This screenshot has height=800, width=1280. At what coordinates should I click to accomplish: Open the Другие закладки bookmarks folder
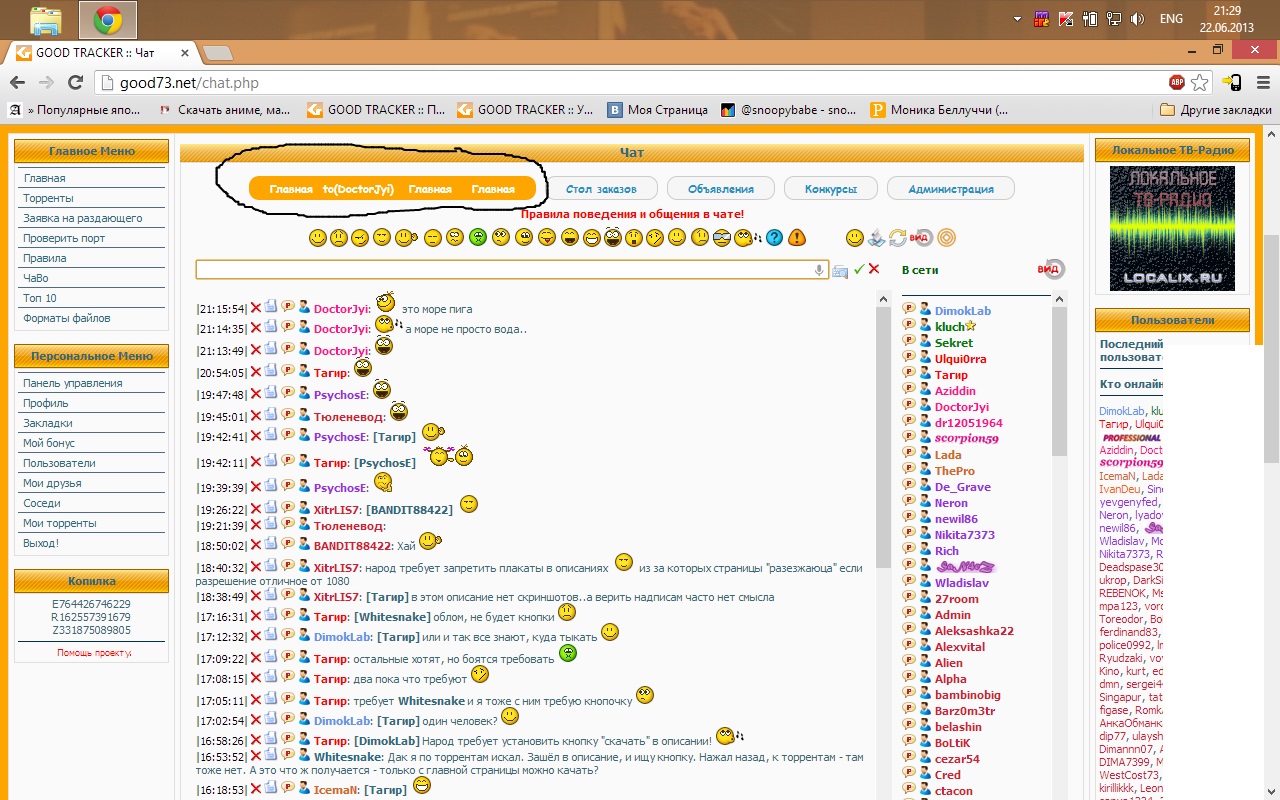coord(1216,110)
